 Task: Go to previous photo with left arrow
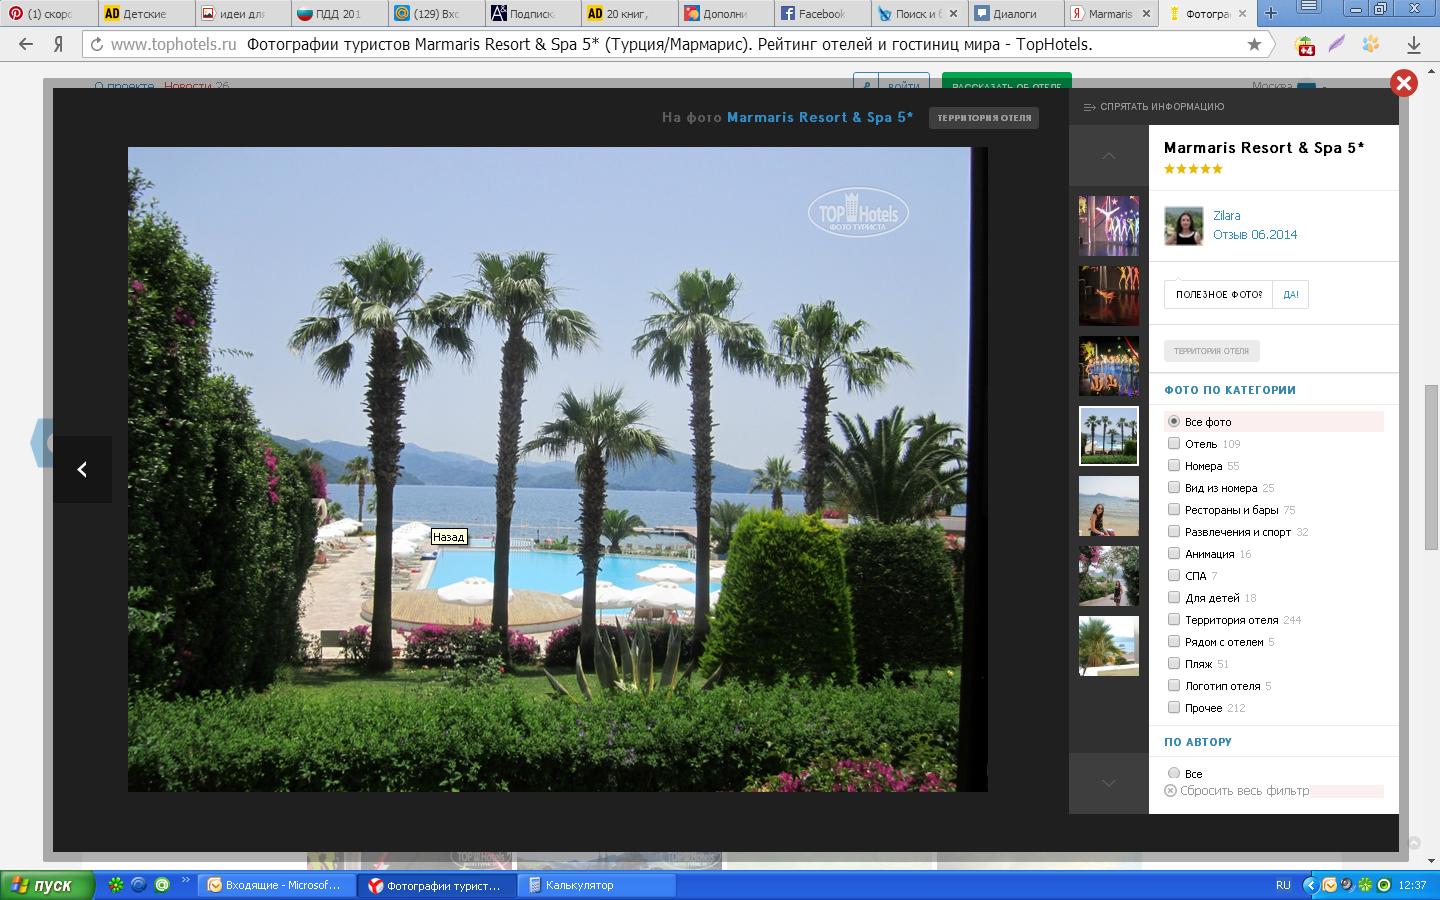82,469
